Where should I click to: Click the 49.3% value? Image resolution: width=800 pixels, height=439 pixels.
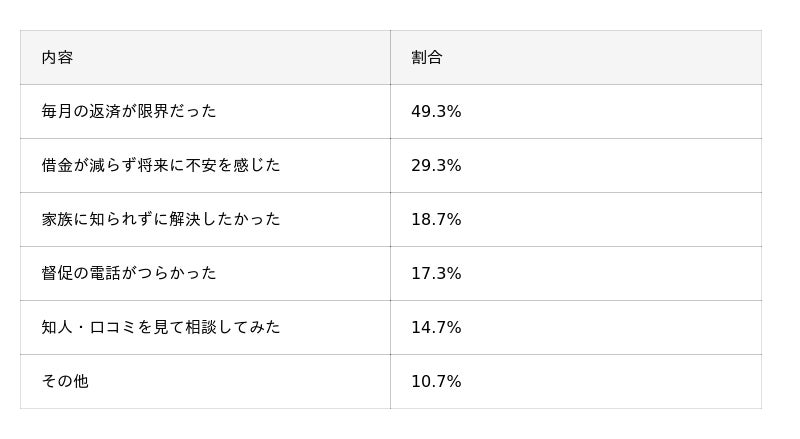pyautogui.click(x=436, y=112)
